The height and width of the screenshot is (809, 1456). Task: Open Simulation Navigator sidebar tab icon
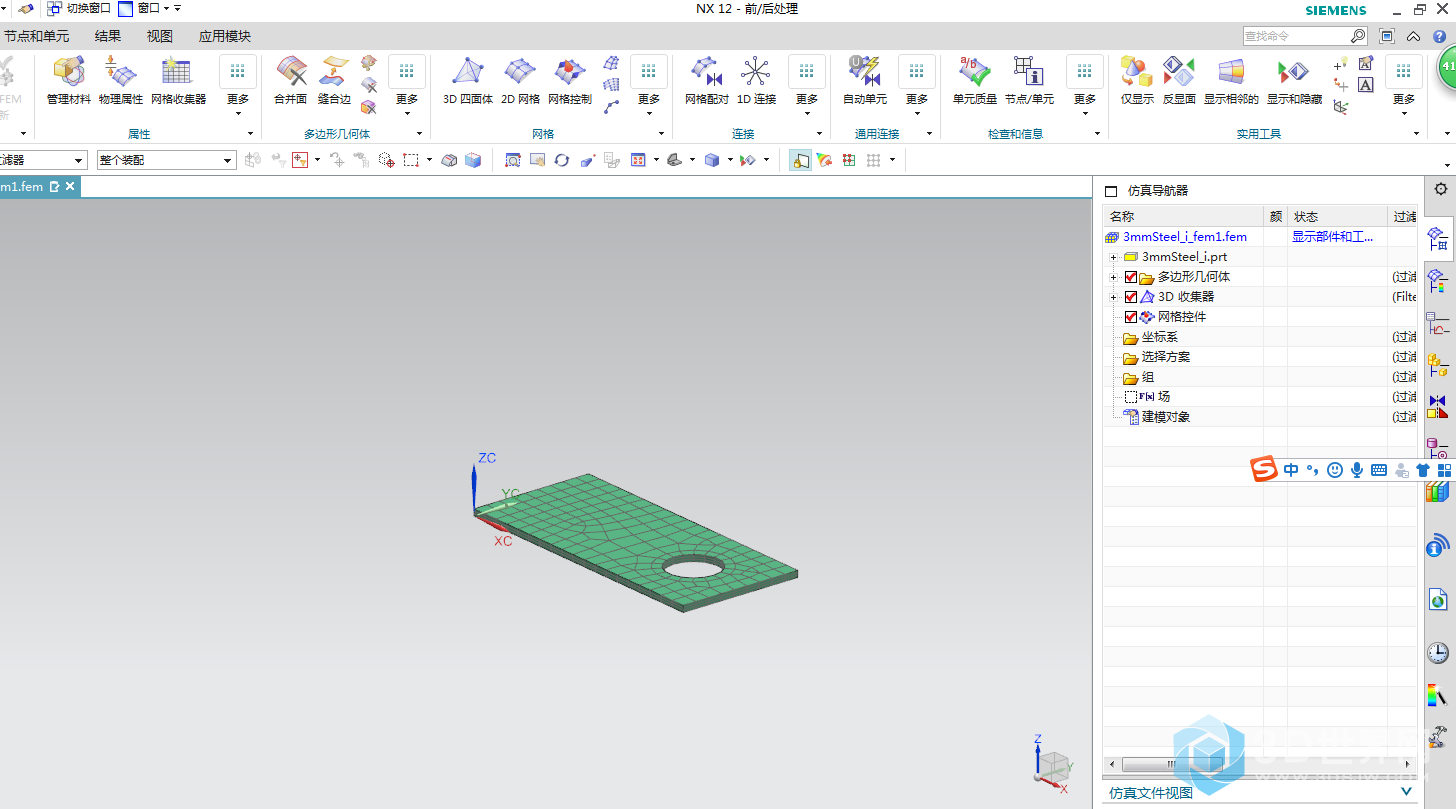(1438, 238)
